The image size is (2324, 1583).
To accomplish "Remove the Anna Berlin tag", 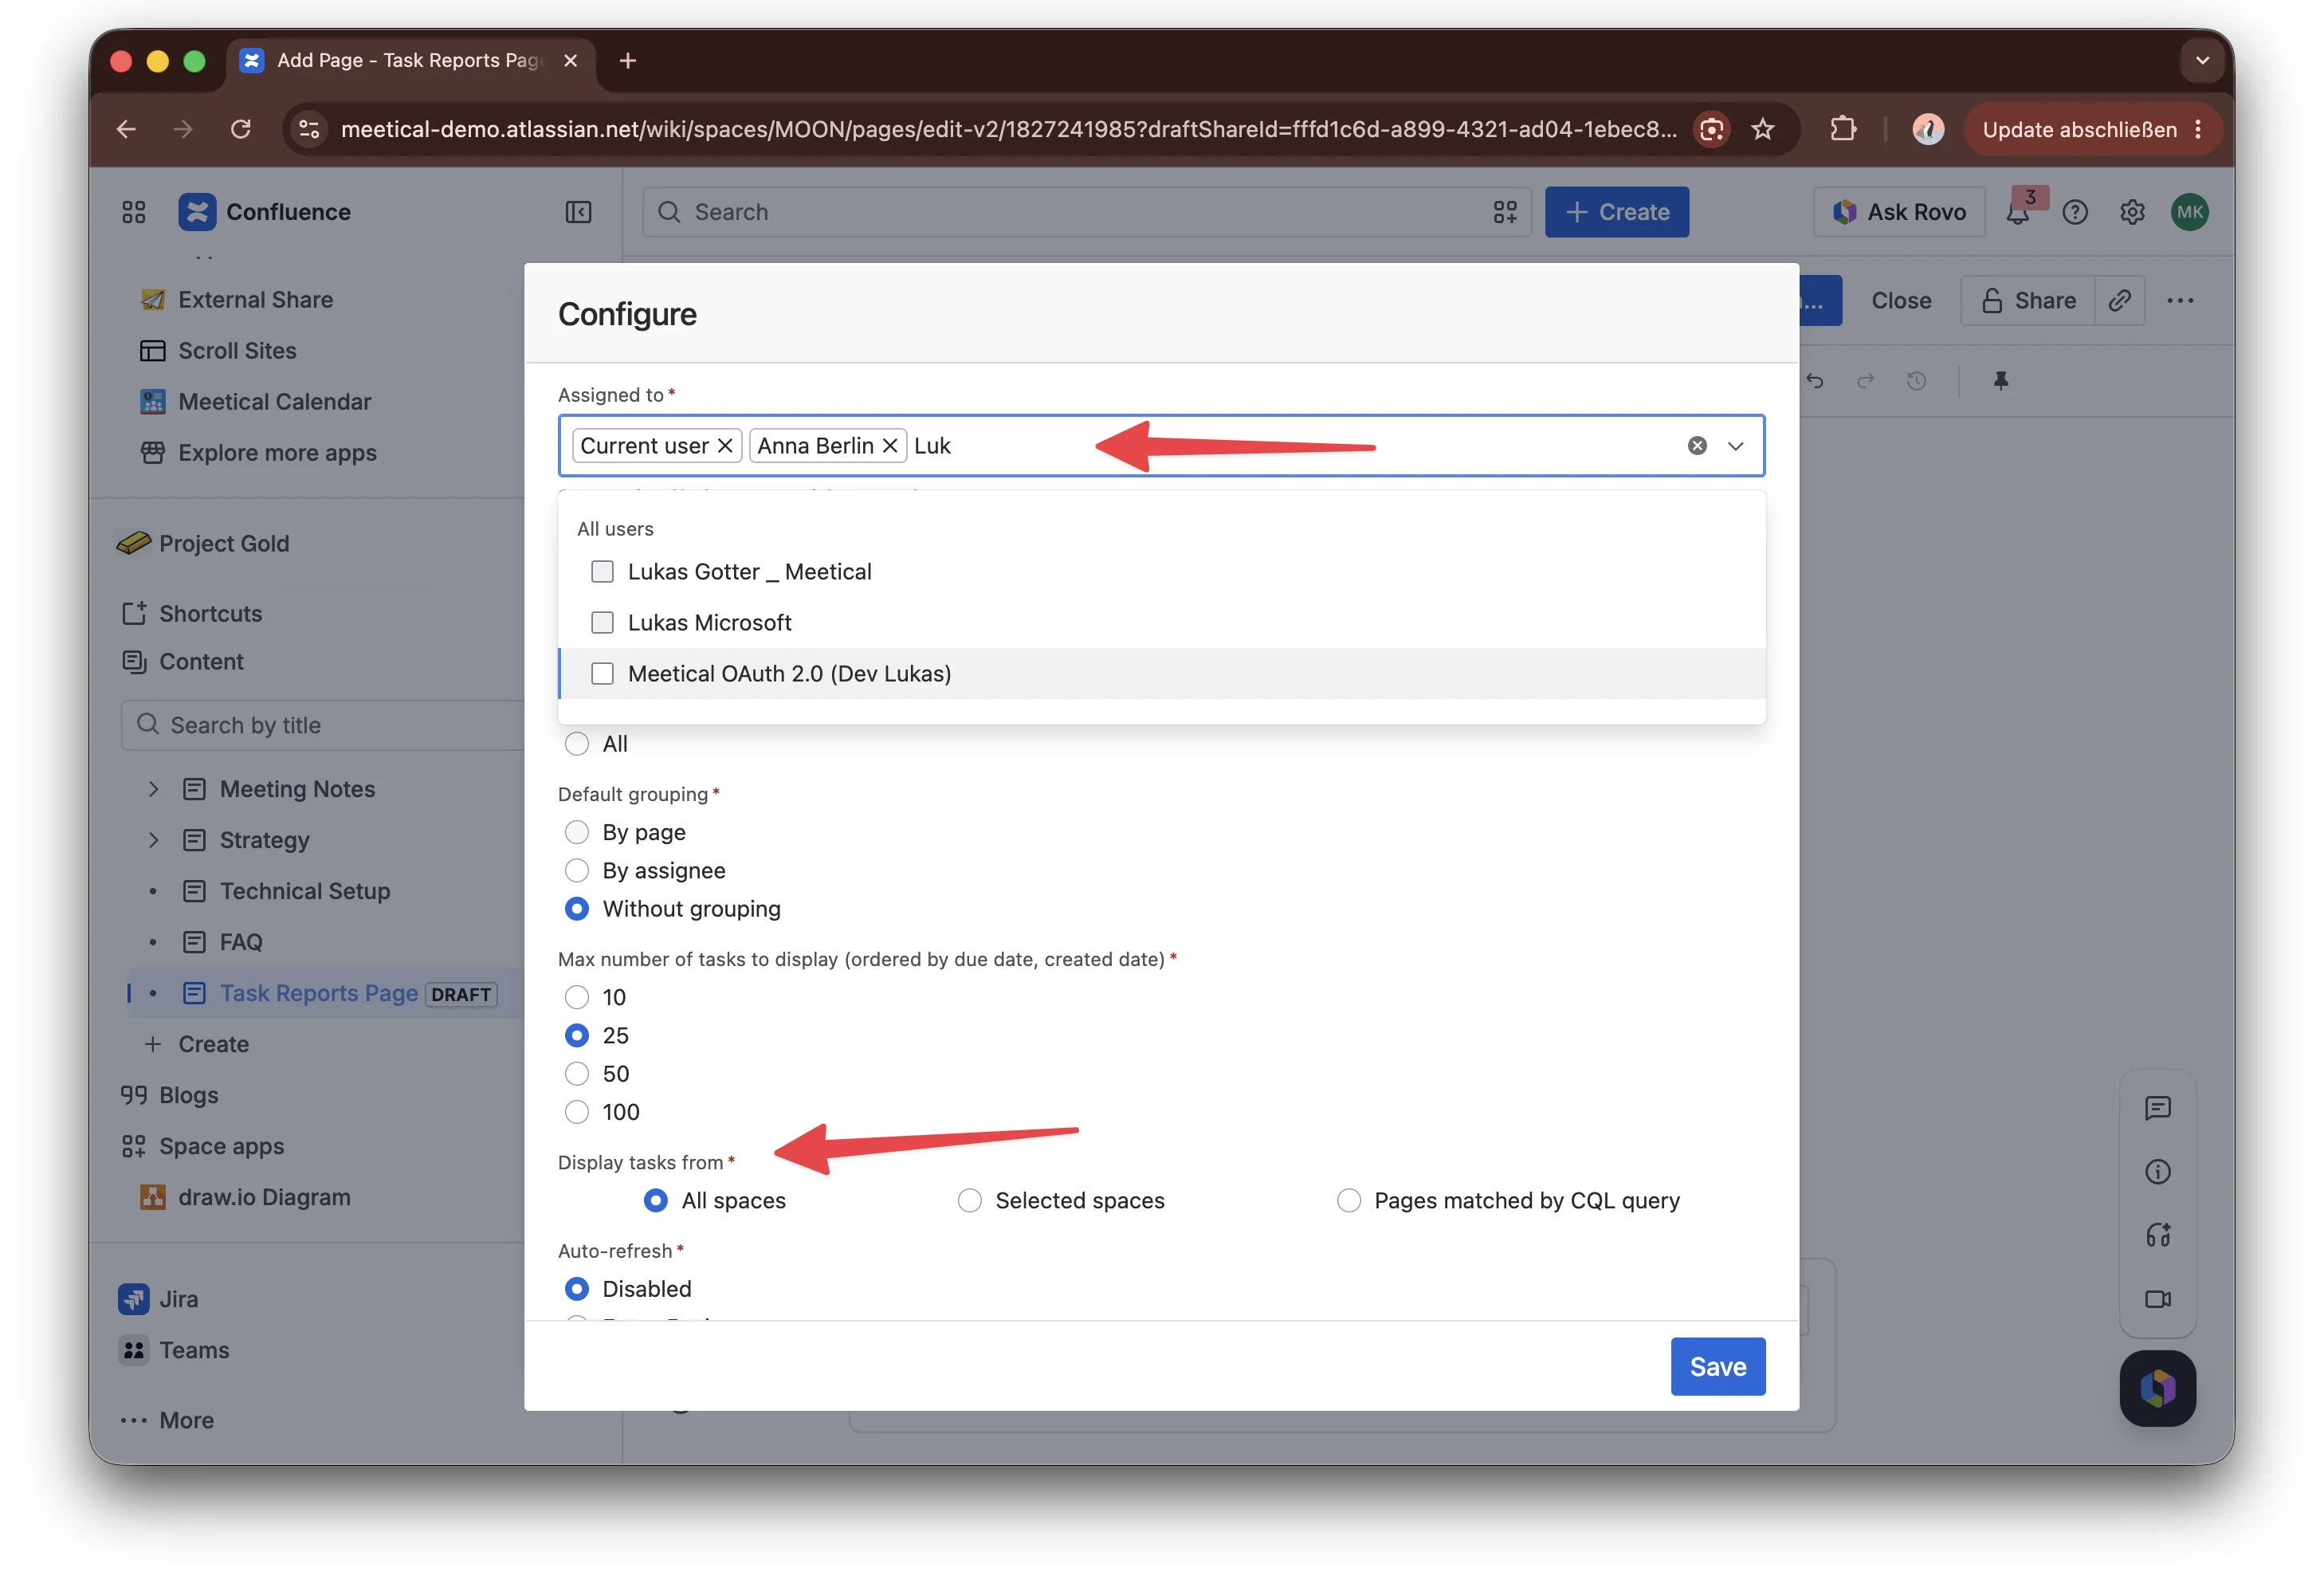I will [x=889, y=446].
